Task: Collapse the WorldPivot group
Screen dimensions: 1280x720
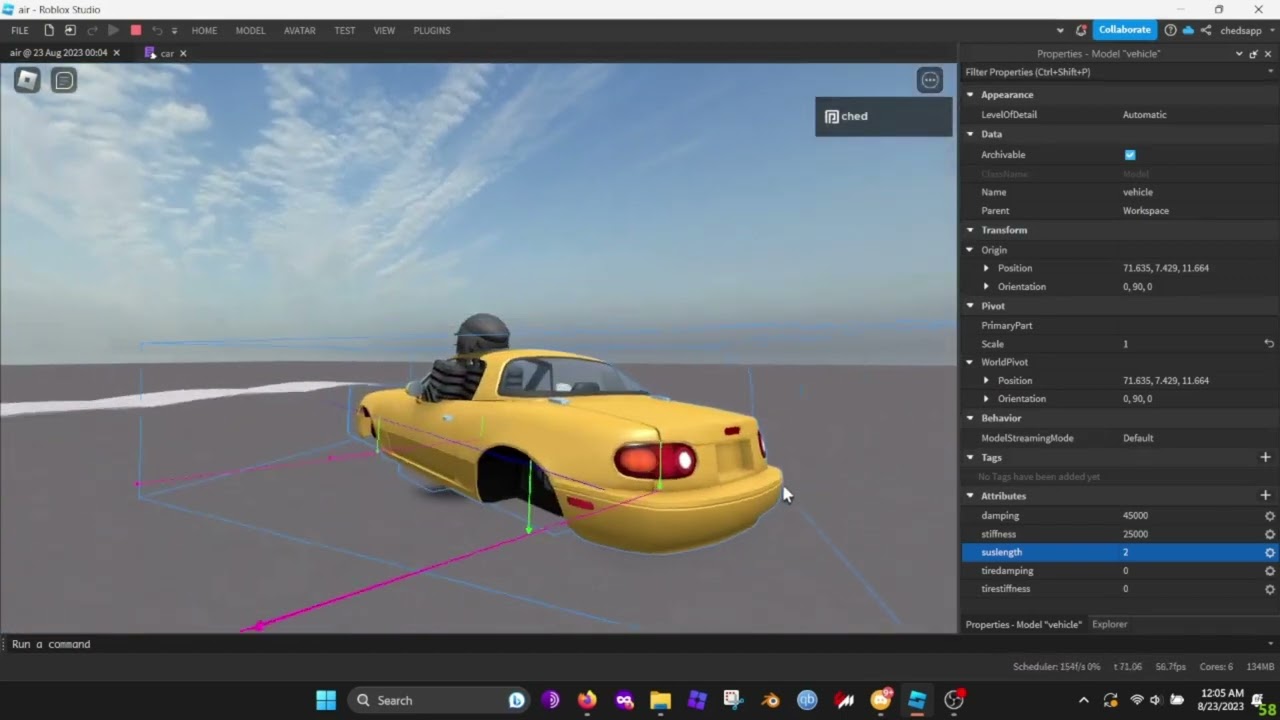Action: [970, 362]
